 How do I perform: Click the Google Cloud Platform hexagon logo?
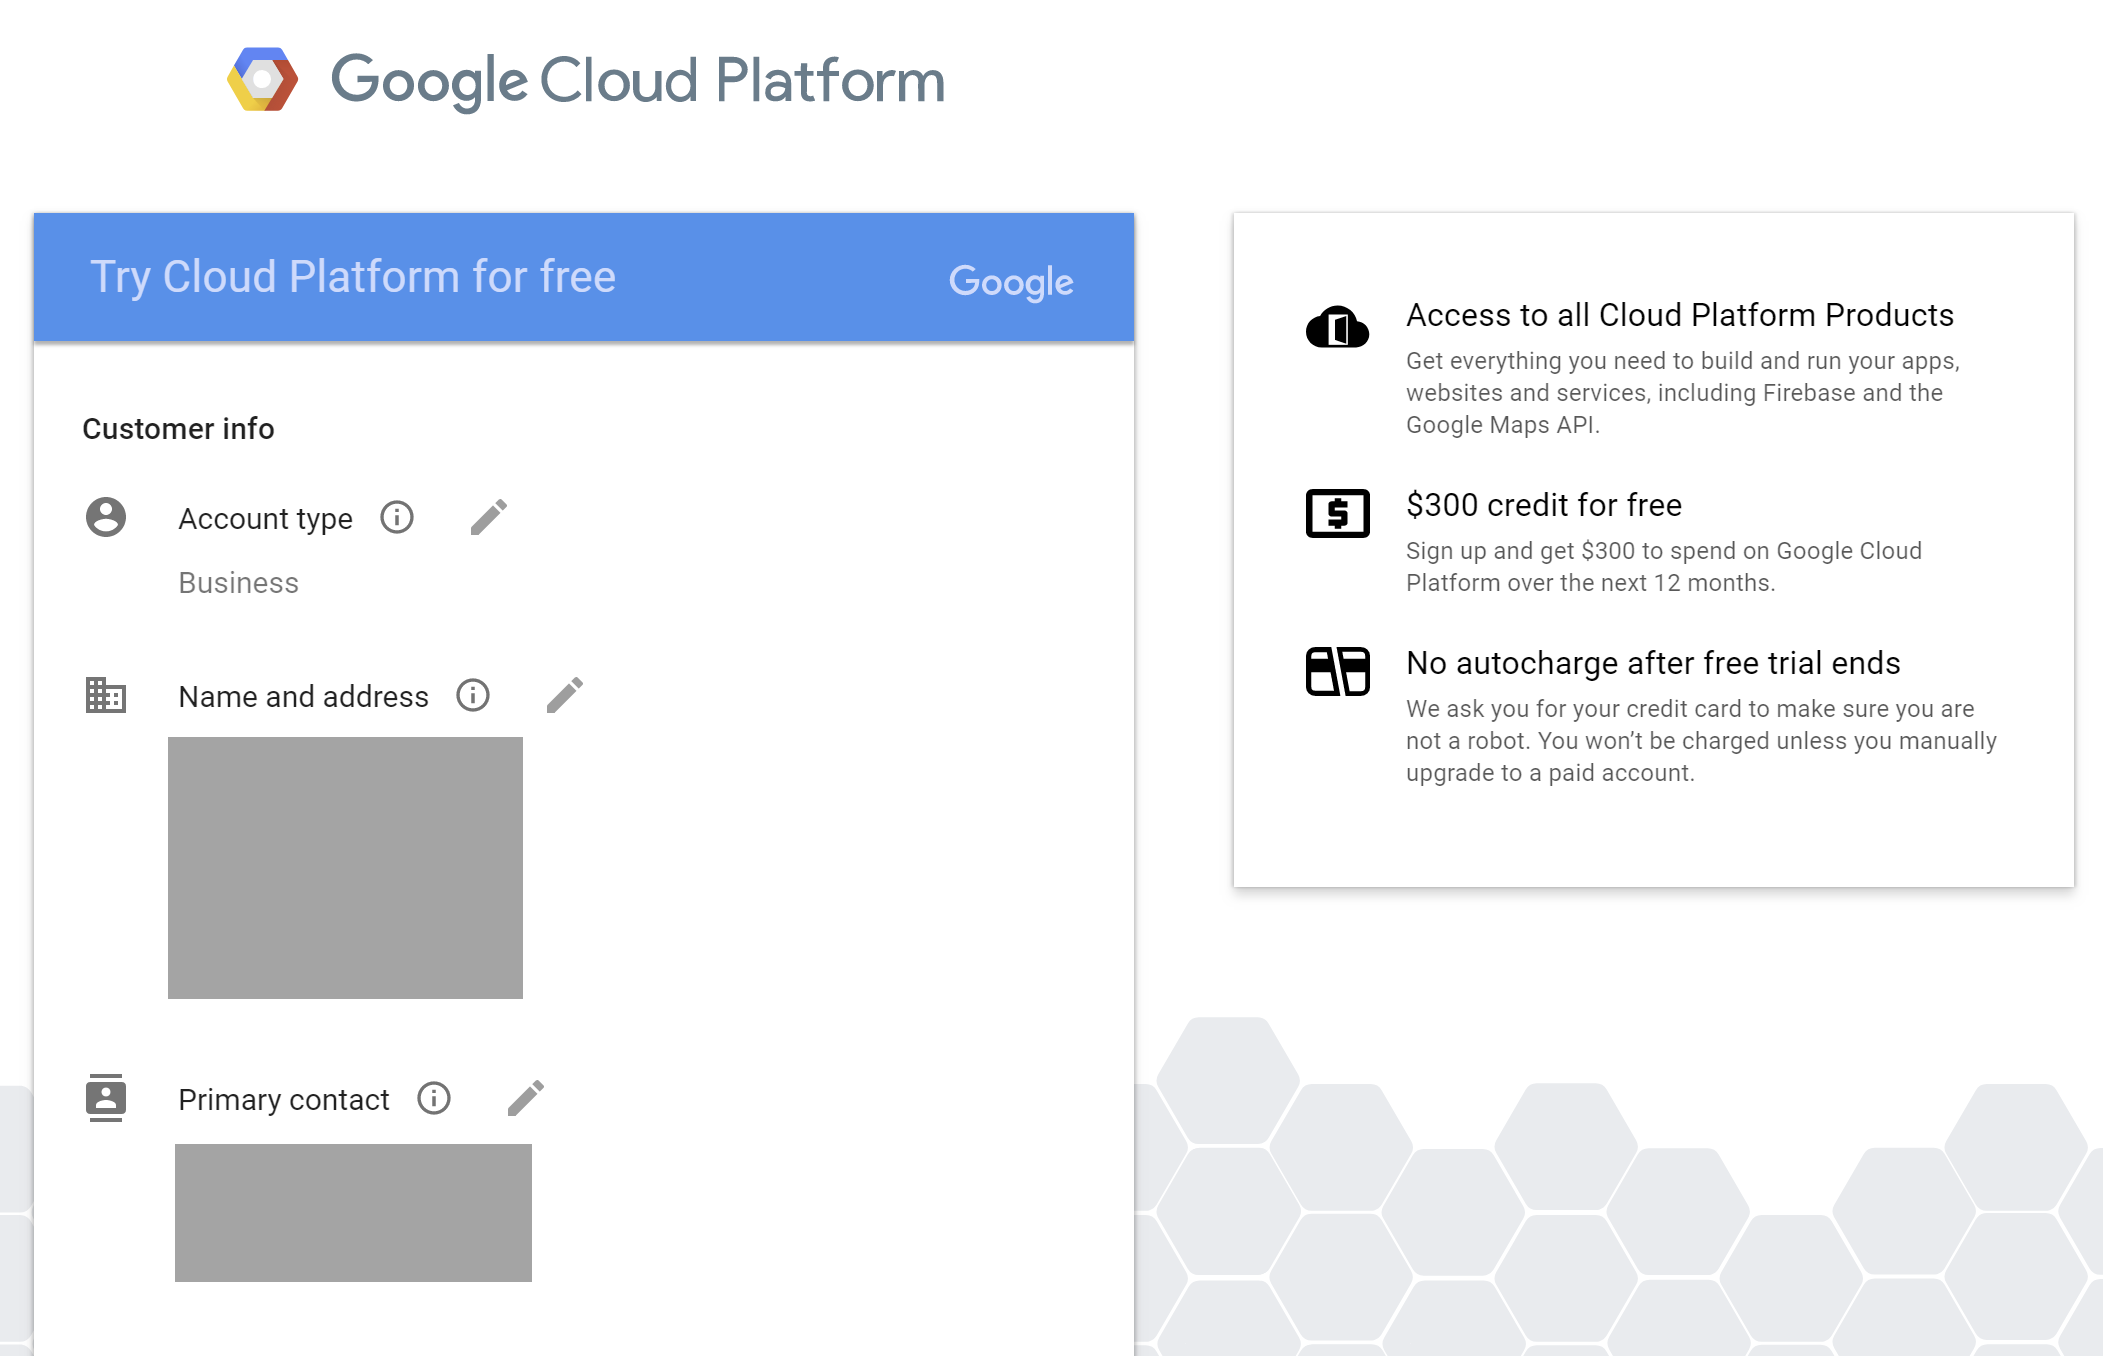pyautogui.click(x=262, y=79)
